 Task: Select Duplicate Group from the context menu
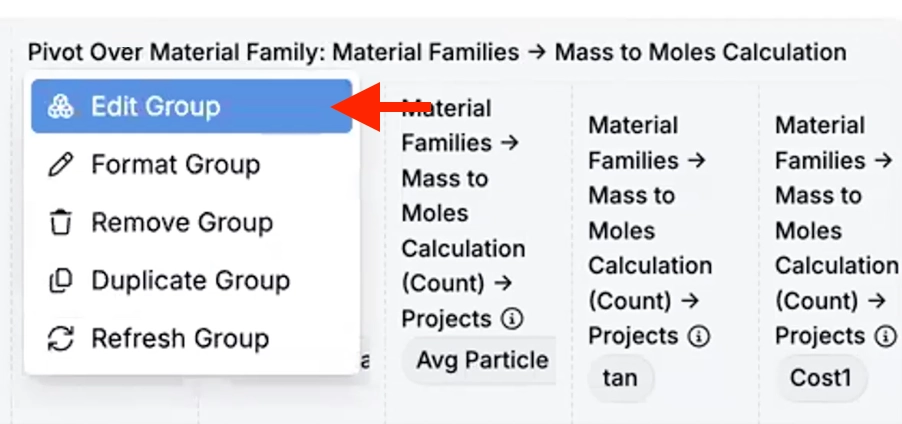(190, 281)
